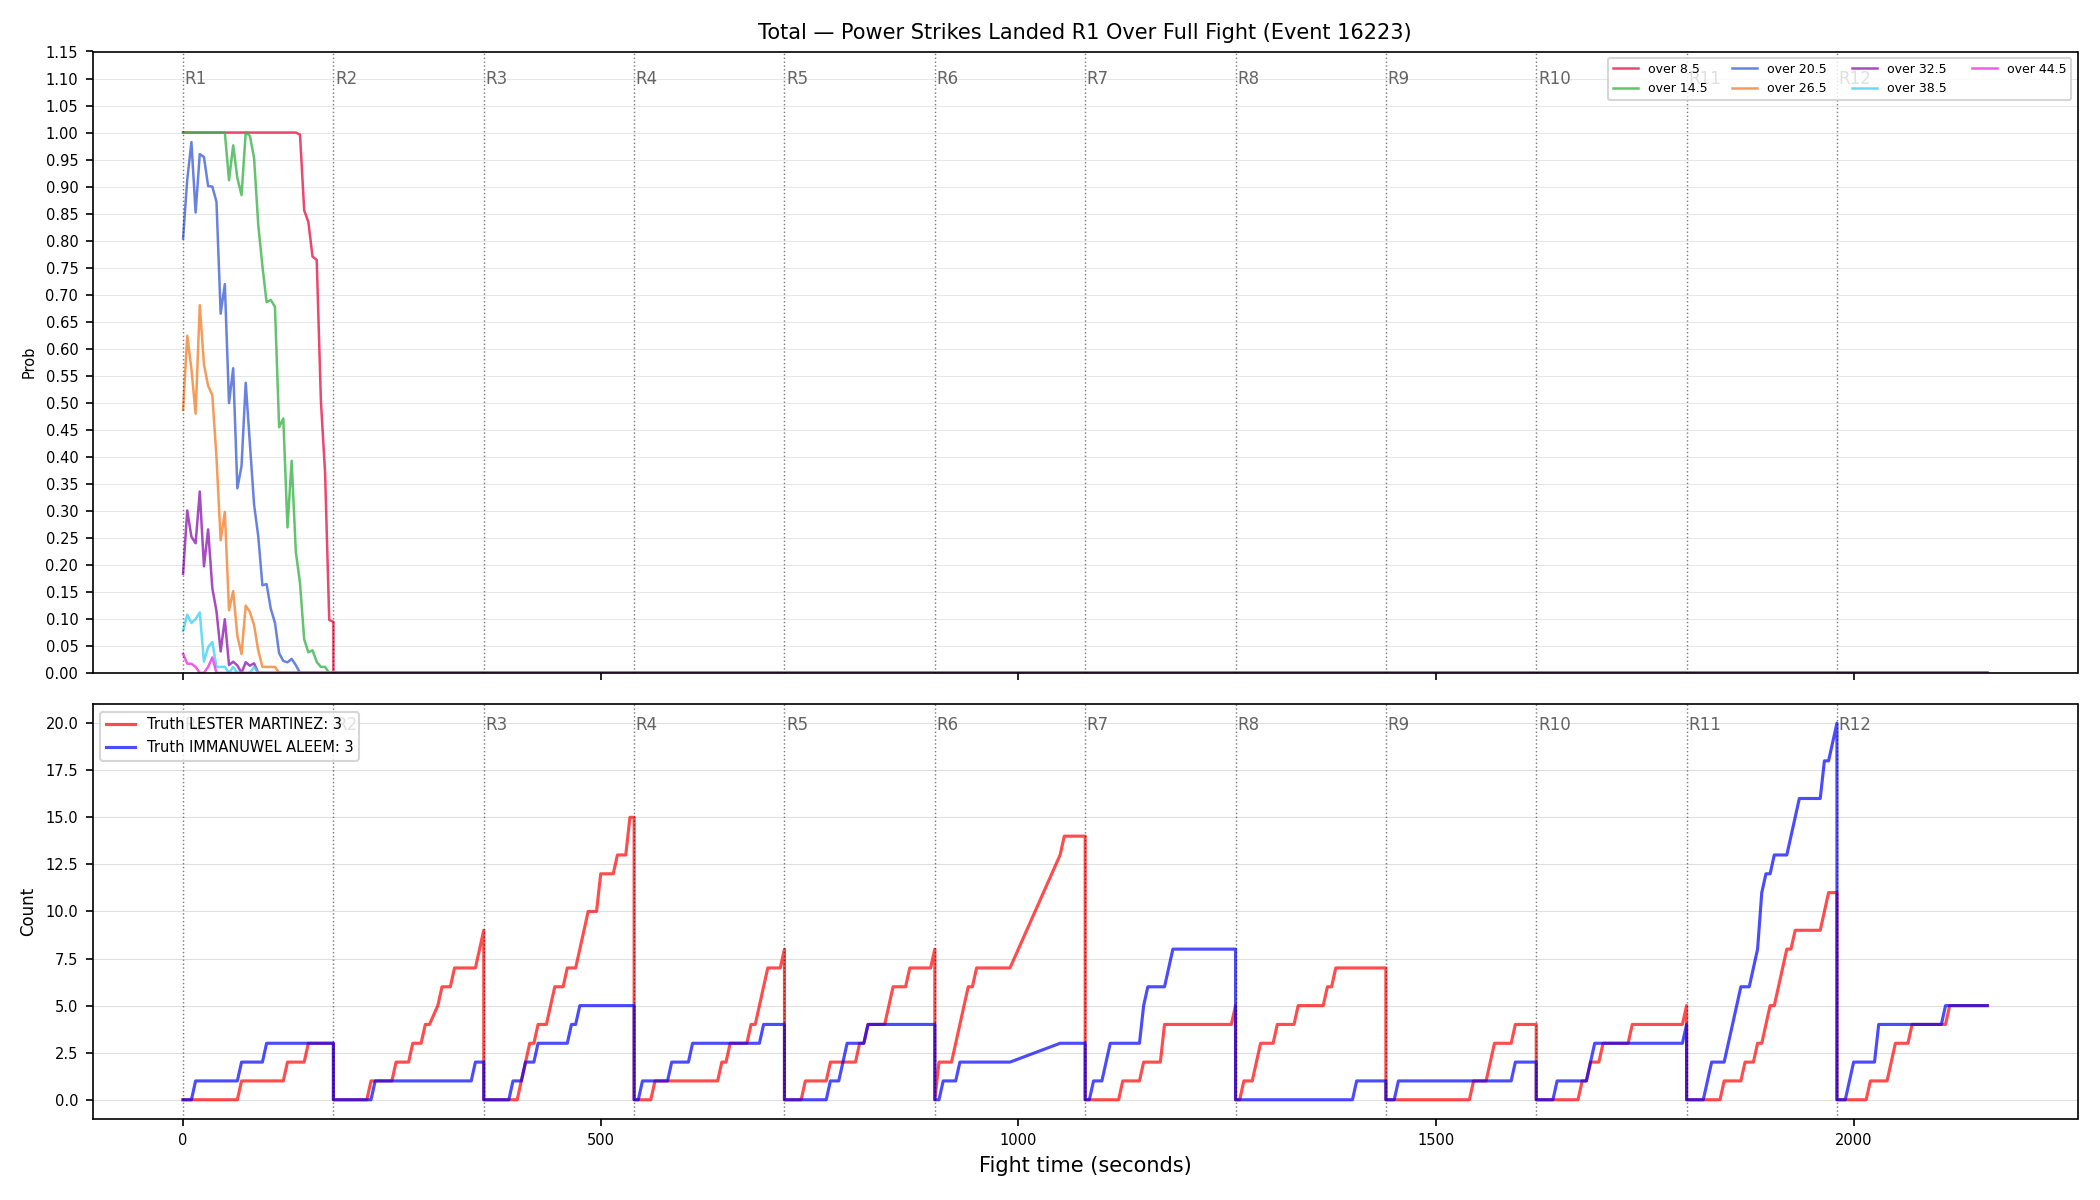The width and height of the screenshot is (2100, 1200).
Task: Select the 'over 44.5' legend entry
Action: pyautogui.click(x=2019, y=69)
